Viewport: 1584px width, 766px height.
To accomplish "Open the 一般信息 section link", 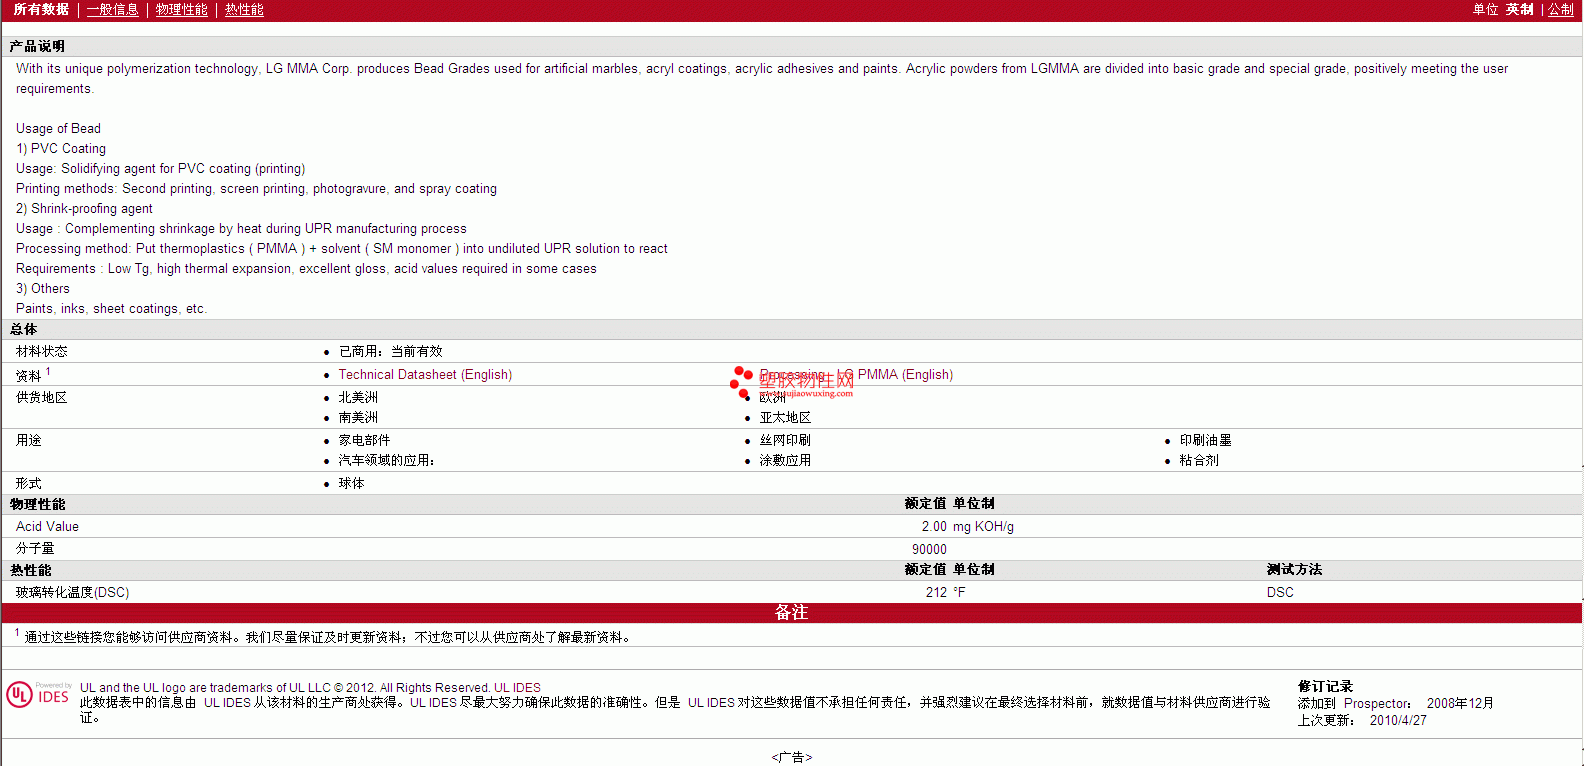I will (113, 10).
